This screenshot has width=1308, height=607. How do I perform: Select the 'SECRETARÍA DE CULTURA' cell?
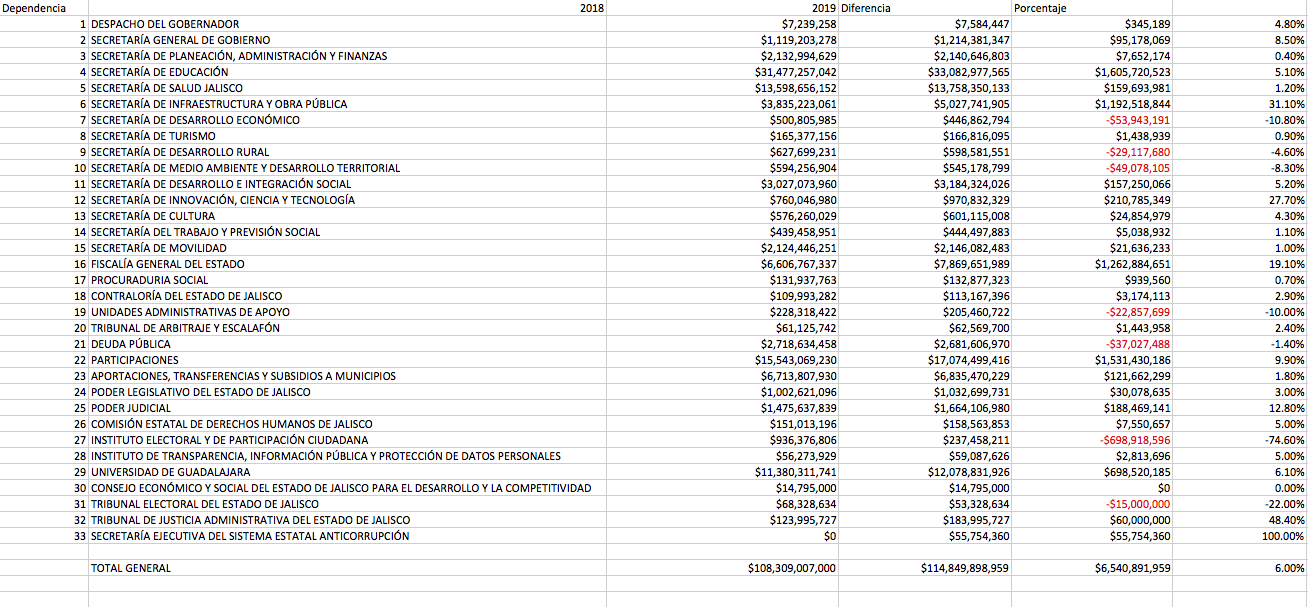tap(347, 216)
